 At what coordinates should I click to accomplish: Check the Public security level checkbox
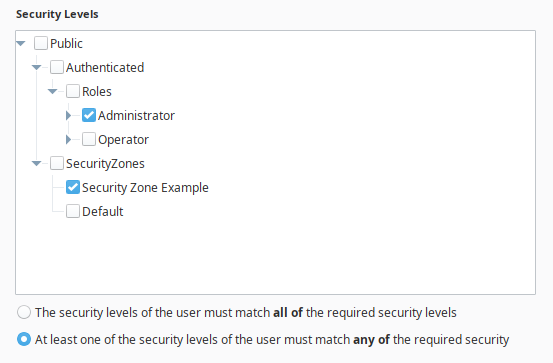(x=41, y=43)
